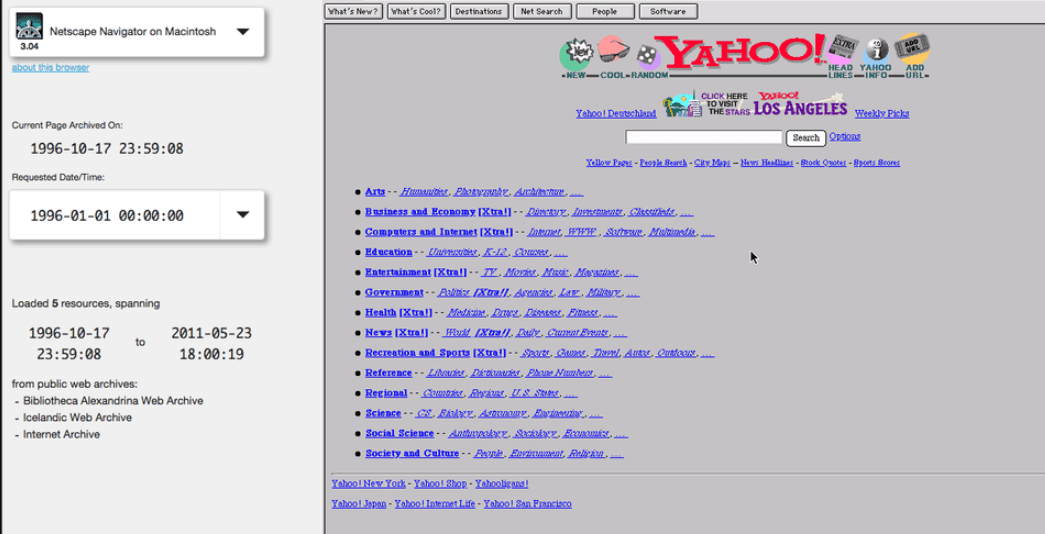1045x534 pixels.
Task: Open the Photography subcategory link
Action: click(x=481, y=192)
